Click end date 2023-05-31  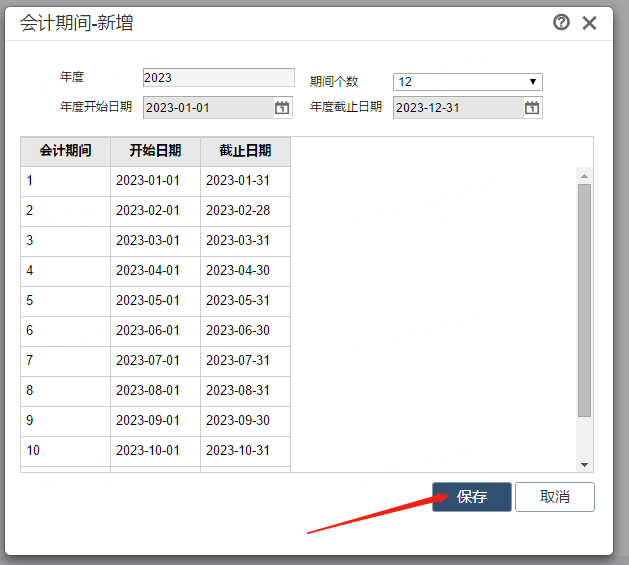(246, 301)
